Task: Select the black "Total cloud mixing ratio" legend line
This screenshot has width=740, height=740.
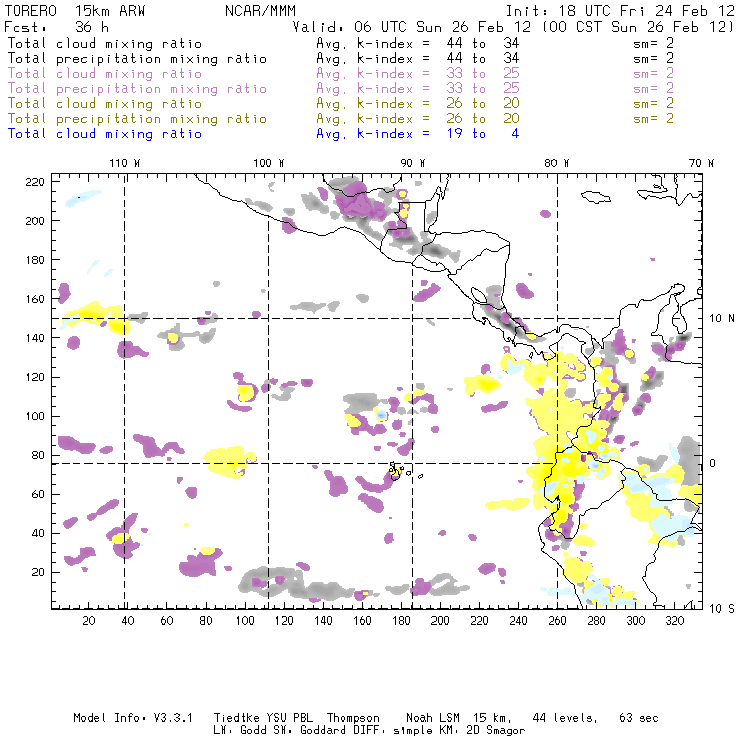Action: pos(105,44)
